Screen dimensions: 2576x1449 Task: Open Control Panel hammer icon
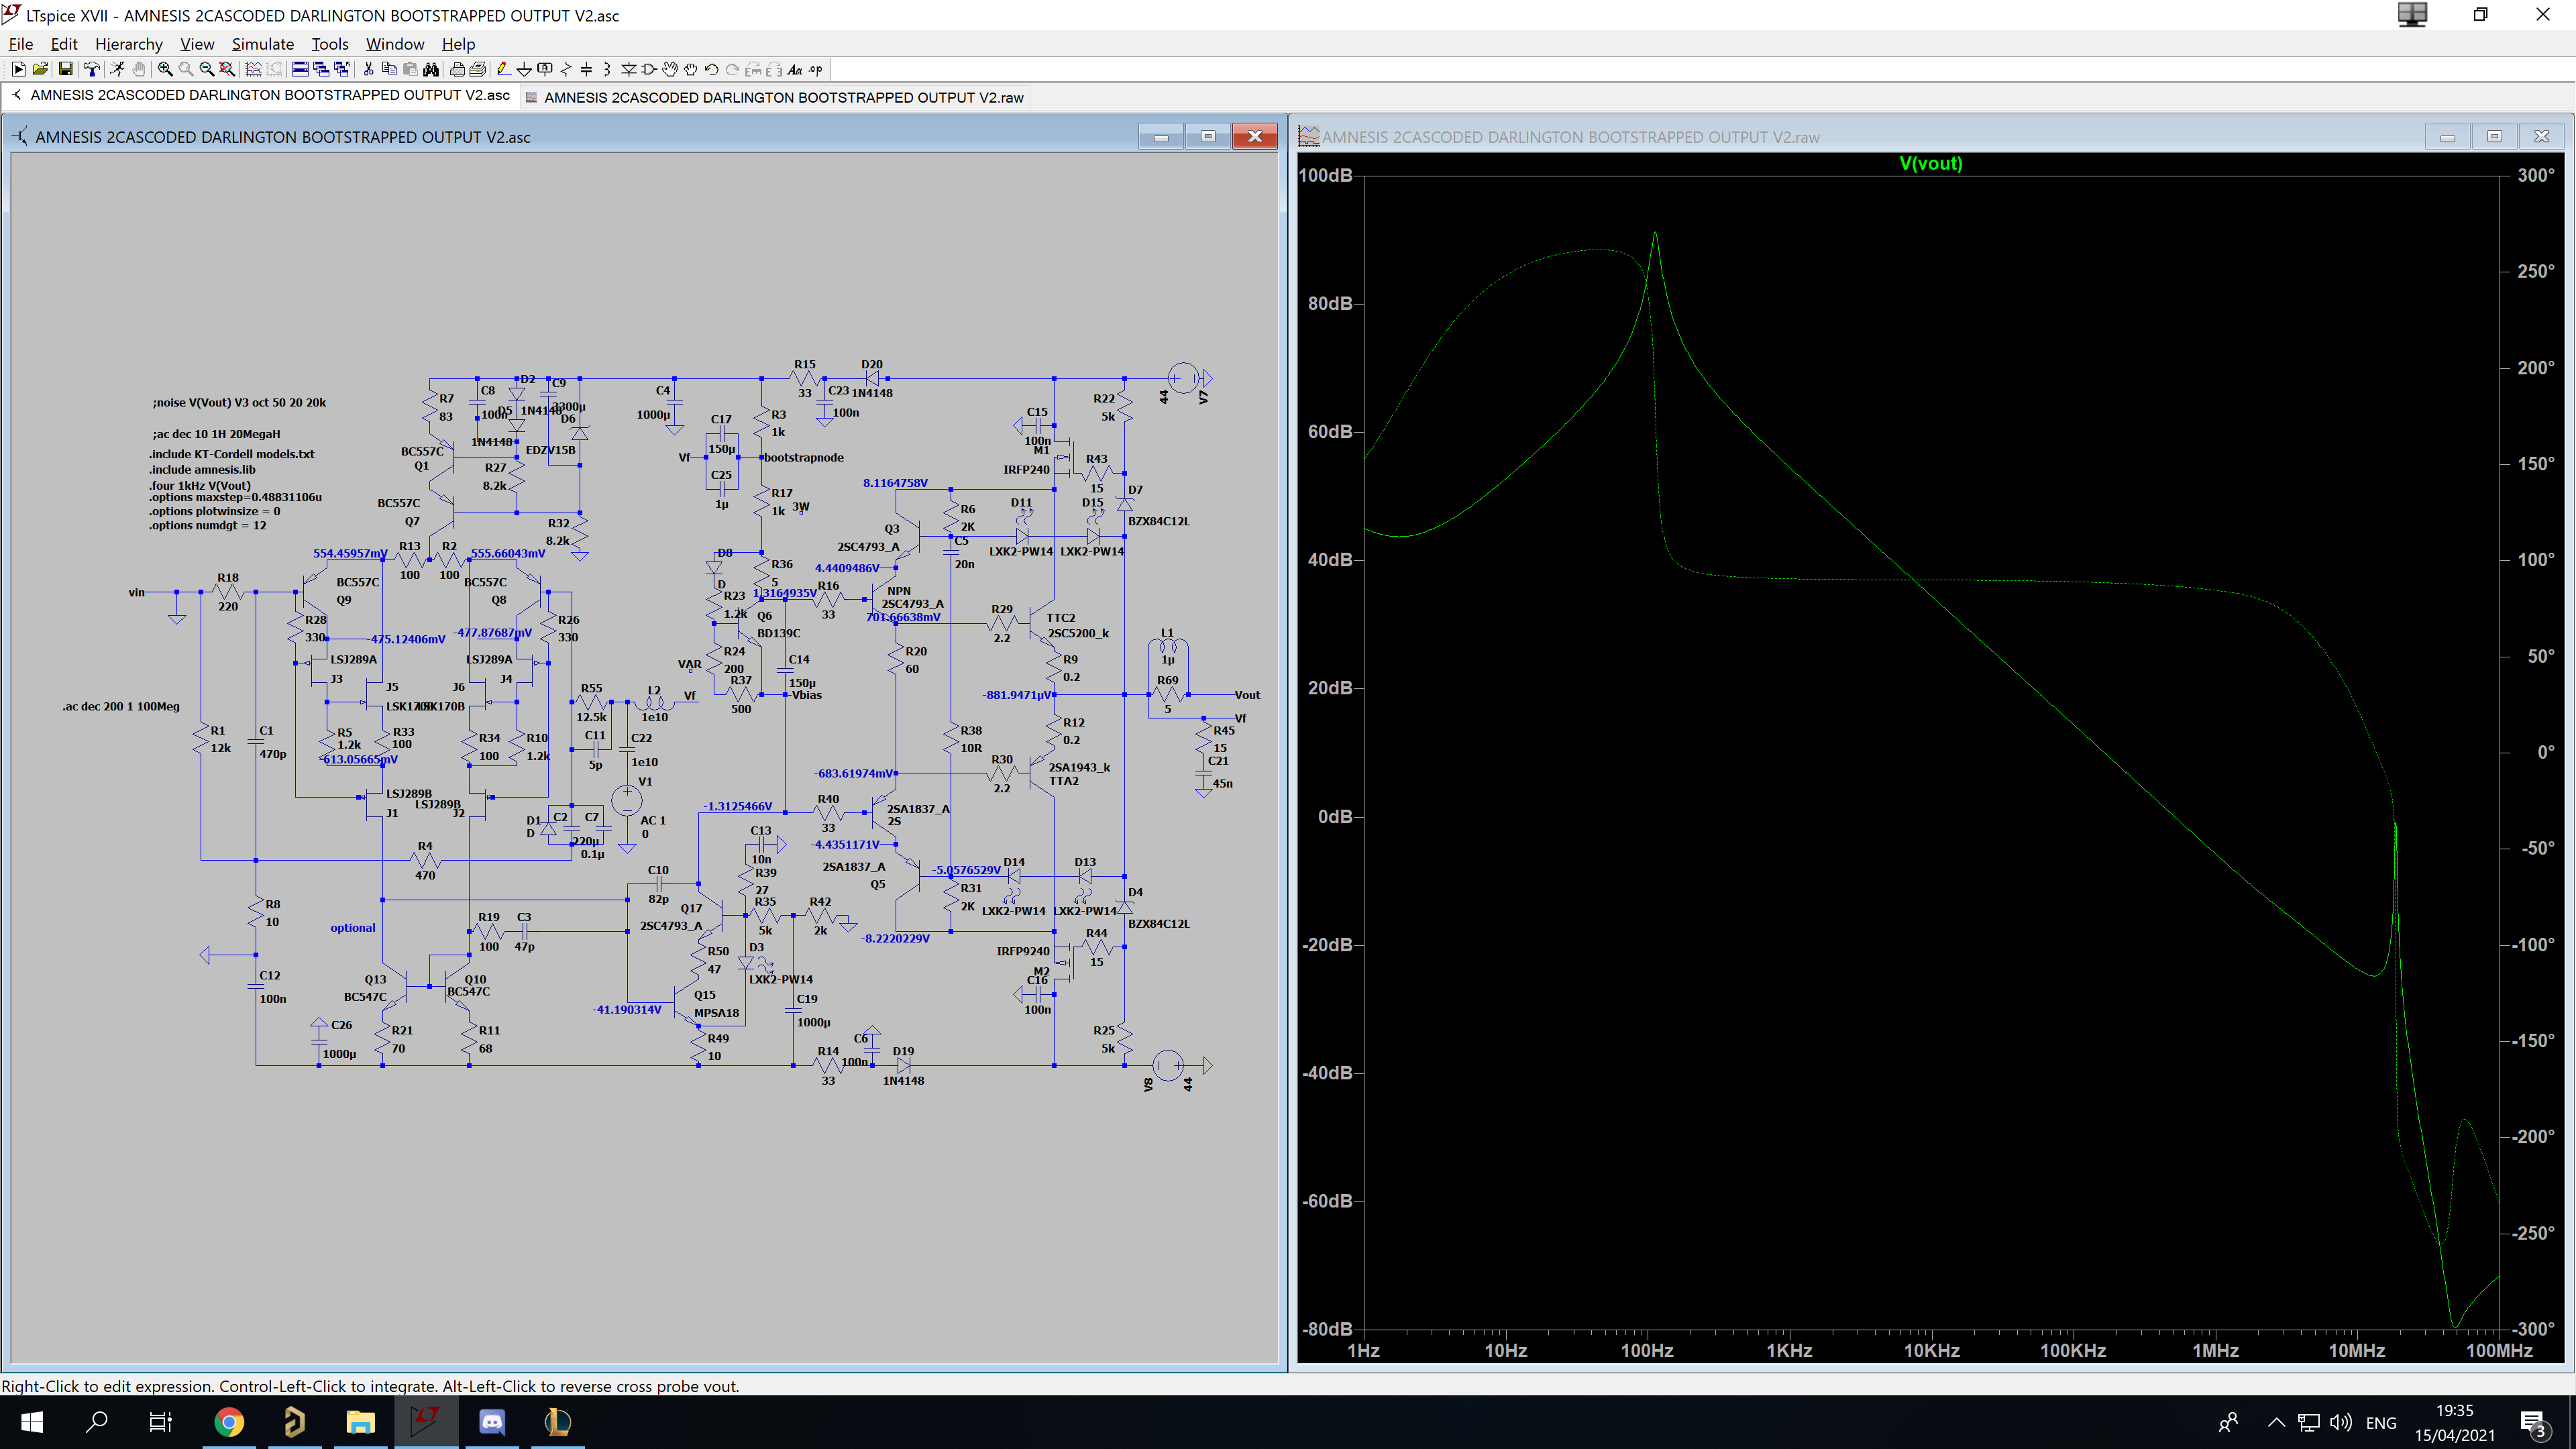point(91,69)
